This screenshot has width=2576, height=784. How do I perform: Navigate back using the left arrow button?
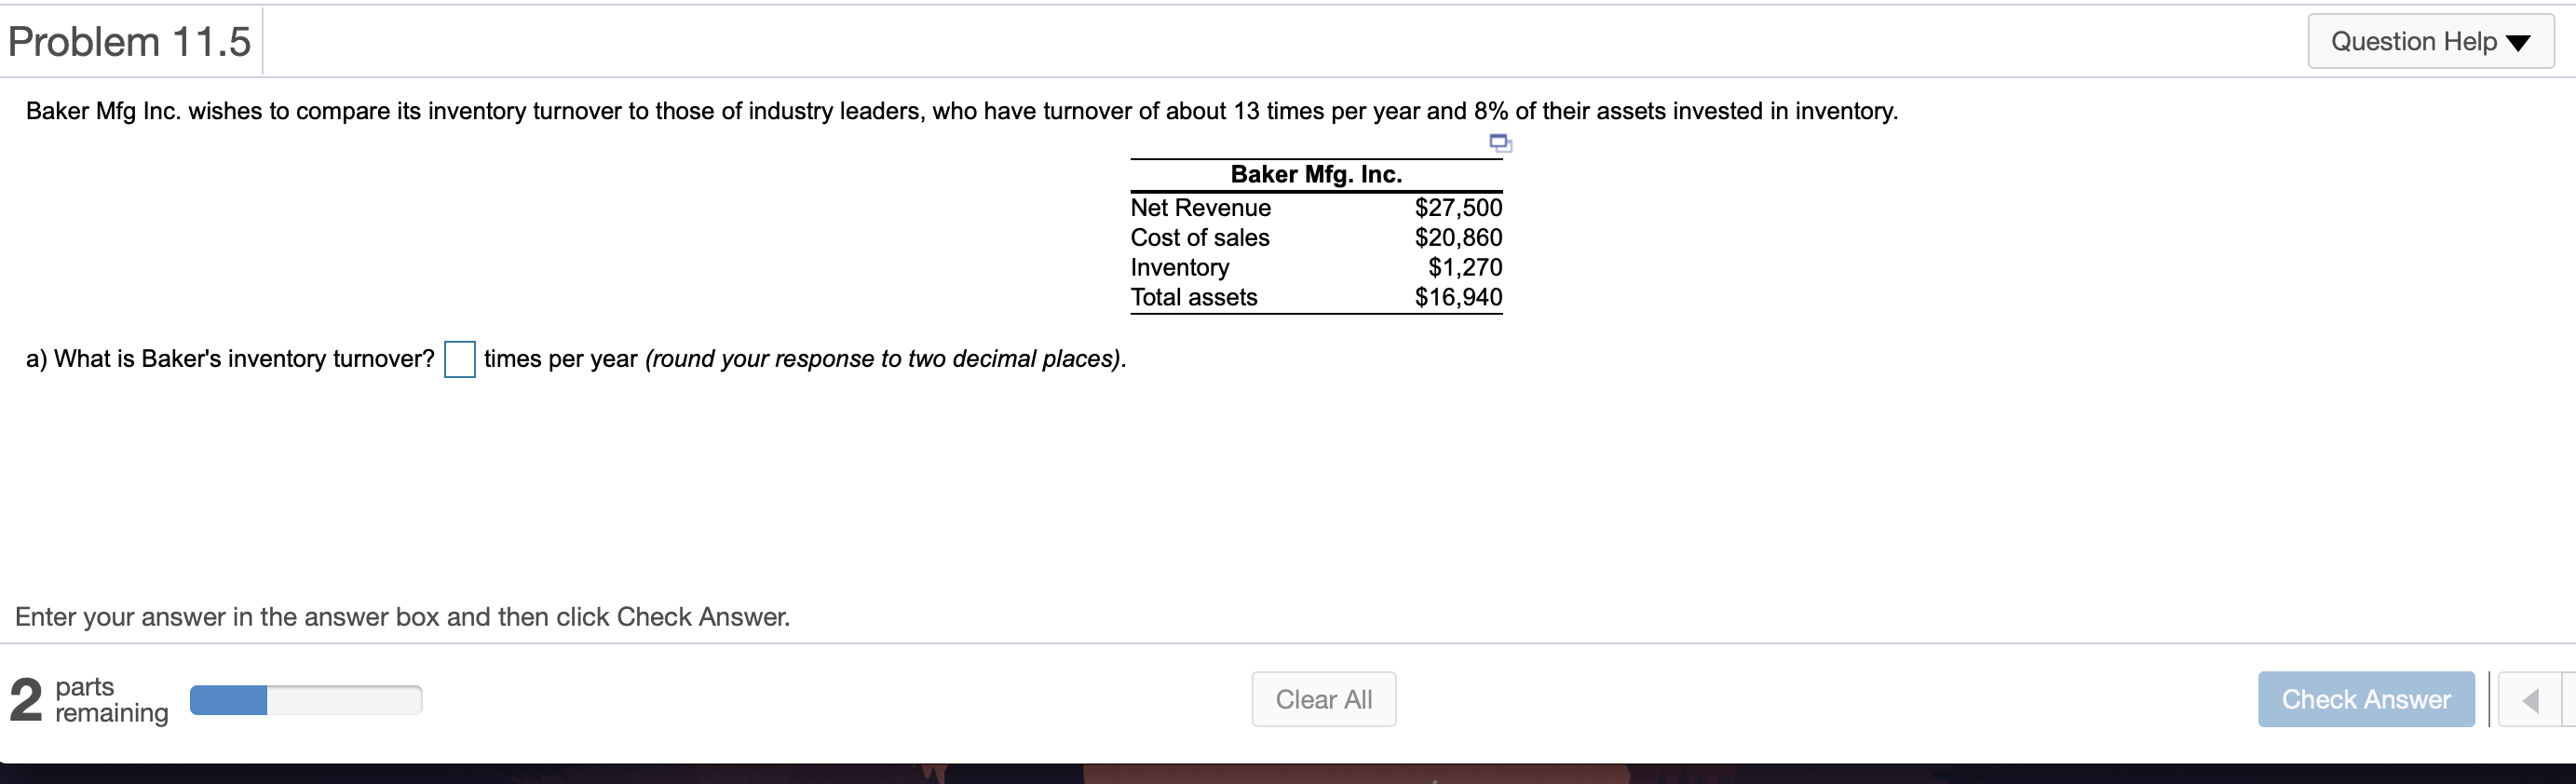[2532, 699]
